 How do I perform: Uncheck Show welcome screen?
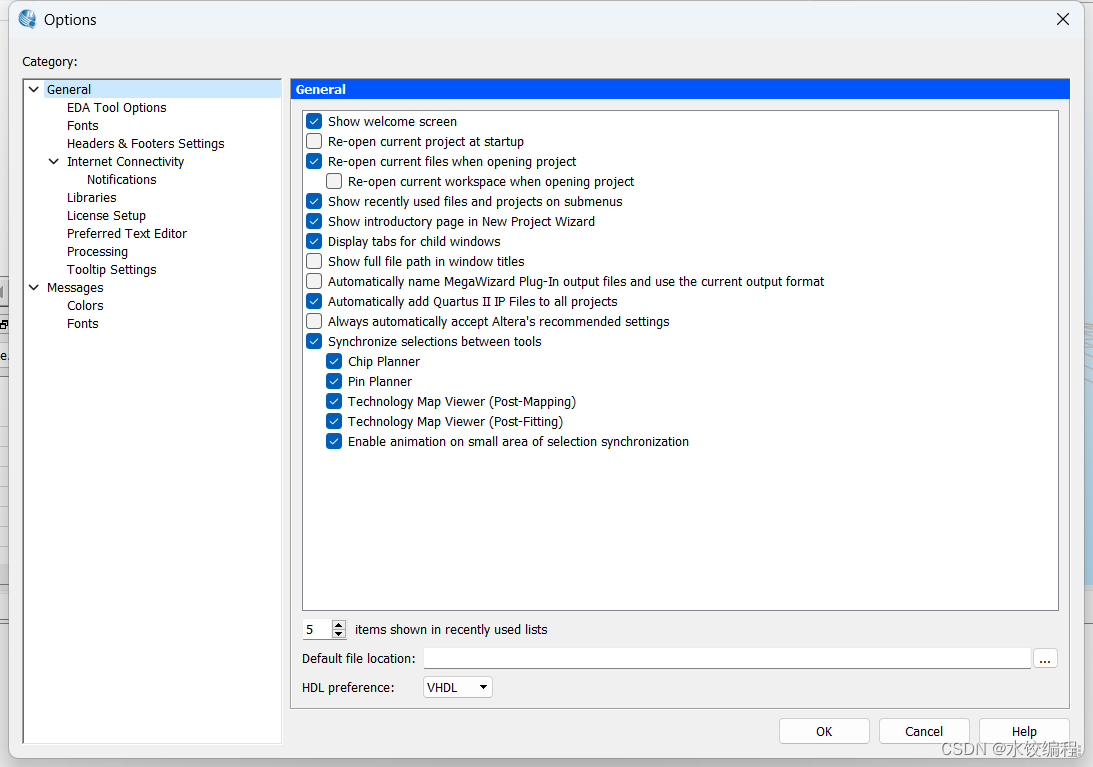[x=314, y=121]
